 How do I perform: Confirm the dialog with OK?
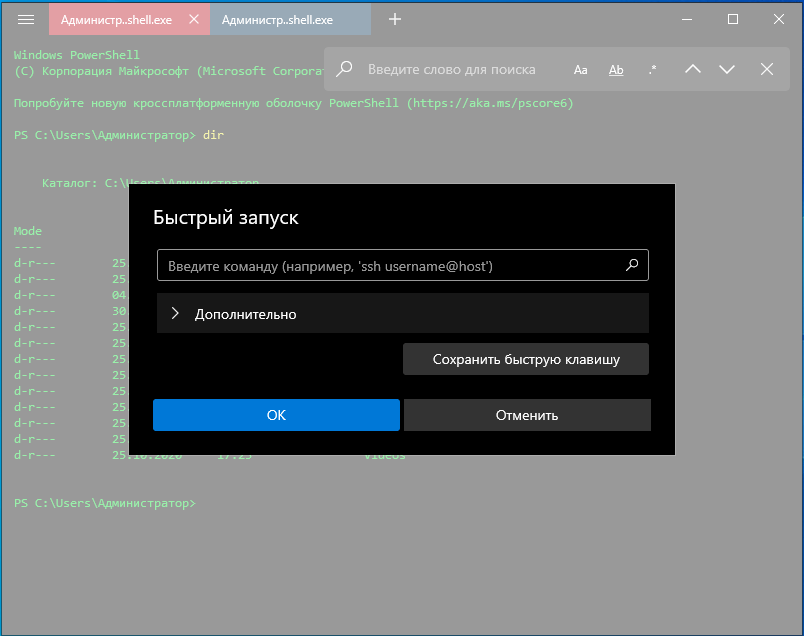[276, 415]
